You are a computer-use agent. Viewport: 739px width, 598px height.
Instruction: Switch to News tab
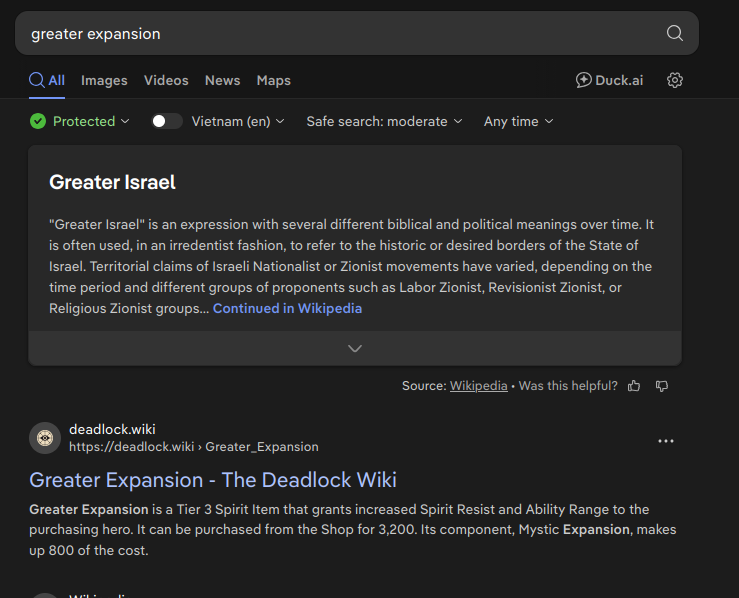tap(222, 81)
